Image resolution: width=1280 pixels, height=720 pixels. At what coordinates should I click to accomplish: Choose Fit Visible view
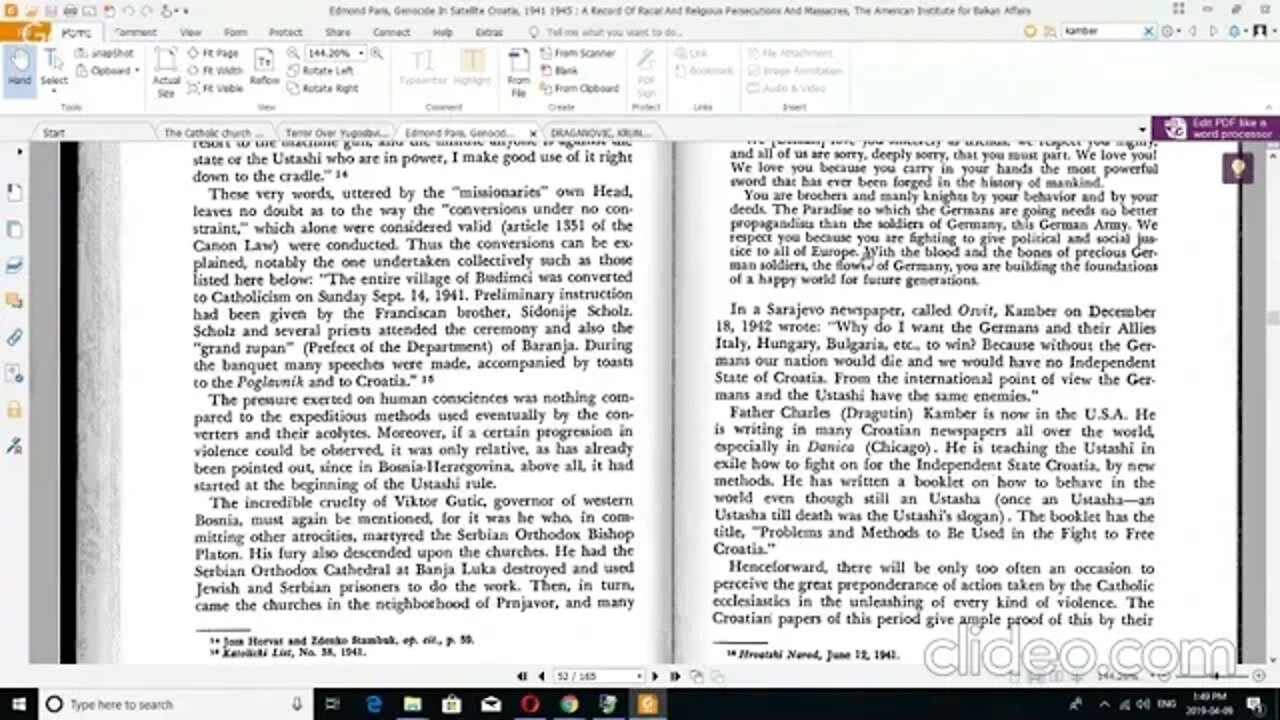[215, 88]
